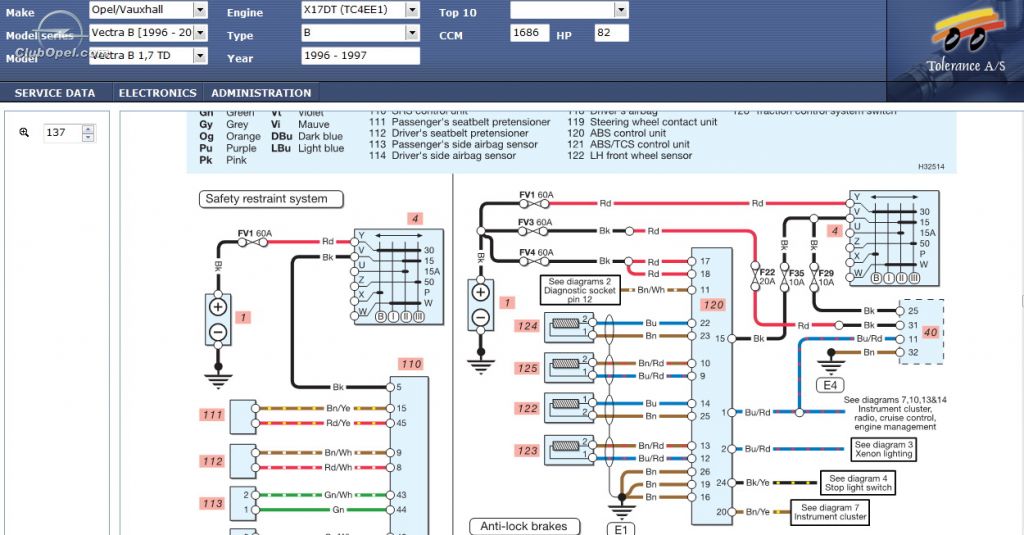The width and height of the screenshot is (1024, 535).
Task: Click the Tolerance A/S logo
Action: pyautogui.click(x=967, y=42)
